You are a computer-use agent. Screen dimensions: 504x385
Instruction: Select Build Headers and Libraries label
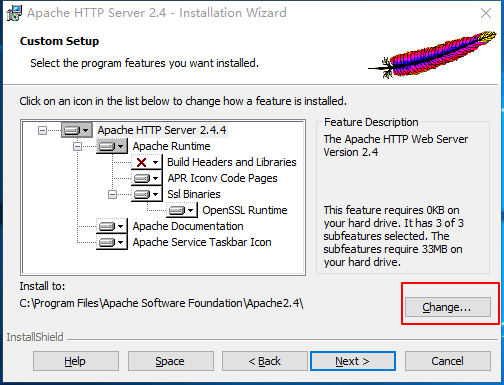pos(232,162)
